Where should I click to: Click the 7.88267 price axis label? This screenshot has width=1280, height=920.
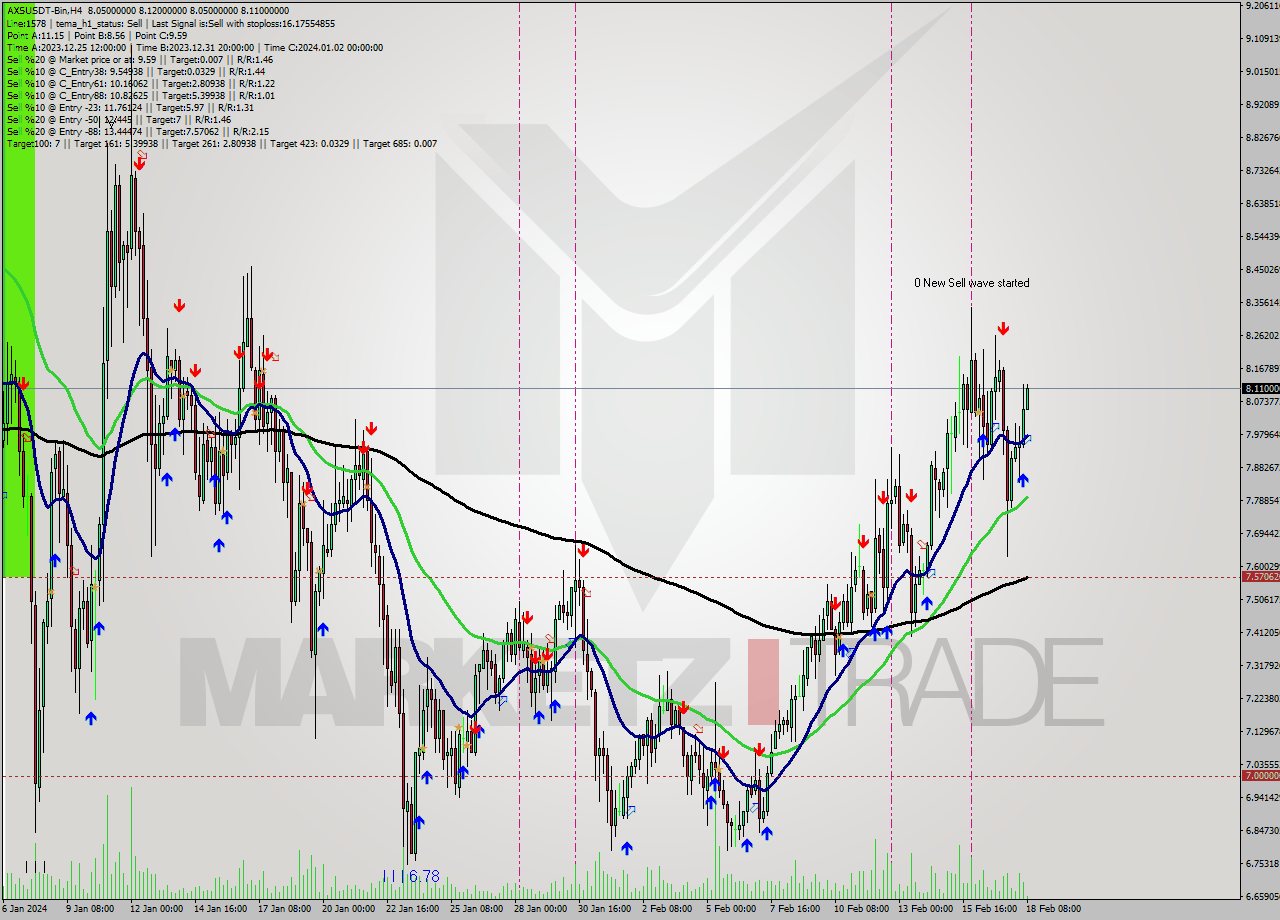click(1261, 467)
